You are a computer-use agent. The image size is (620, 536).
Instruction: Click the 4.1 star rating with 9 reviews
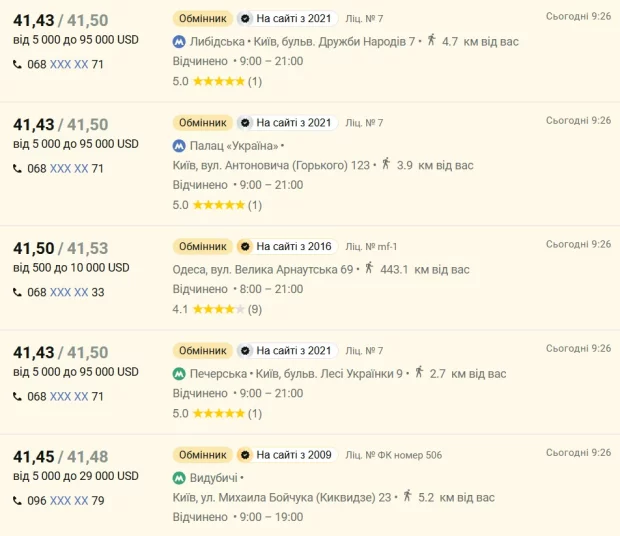217,310
